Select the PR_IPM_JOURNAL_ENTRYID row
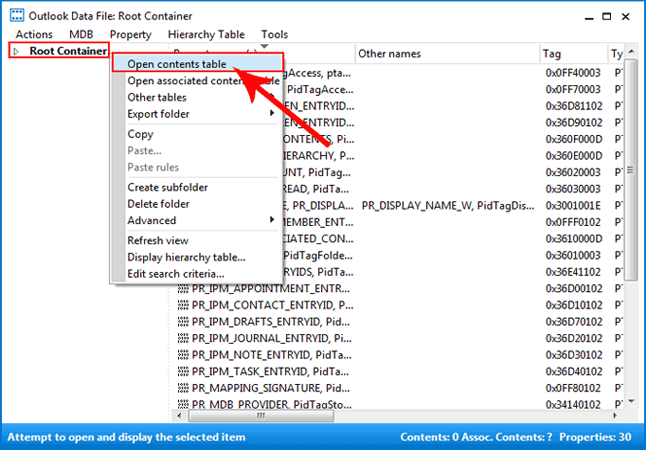The width and height of the screenshot is (646, 450). 398,338
